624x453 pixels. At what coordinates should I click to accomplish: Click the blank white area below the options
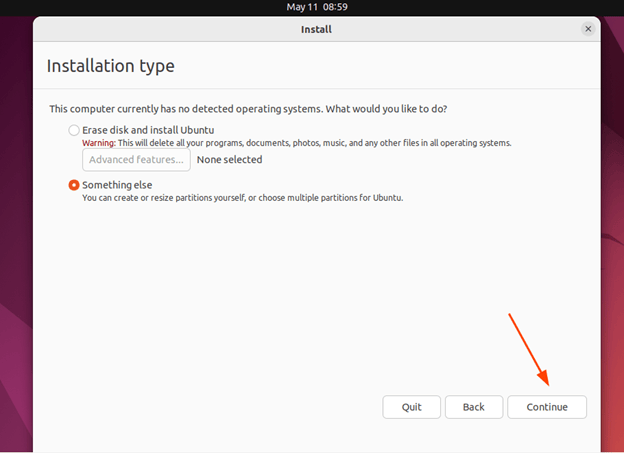(x=300, y=300)
